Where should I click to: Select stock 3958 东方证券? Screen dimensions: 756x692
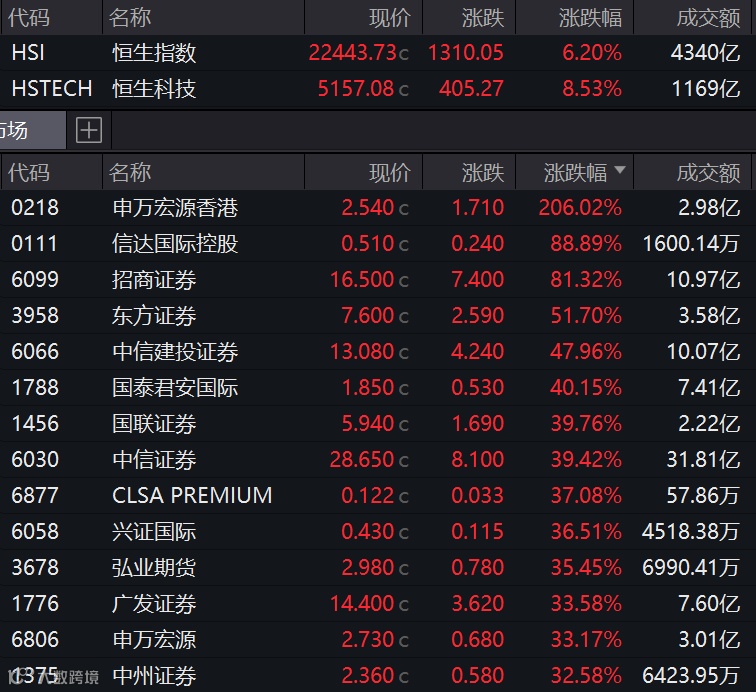click(378, 316)
